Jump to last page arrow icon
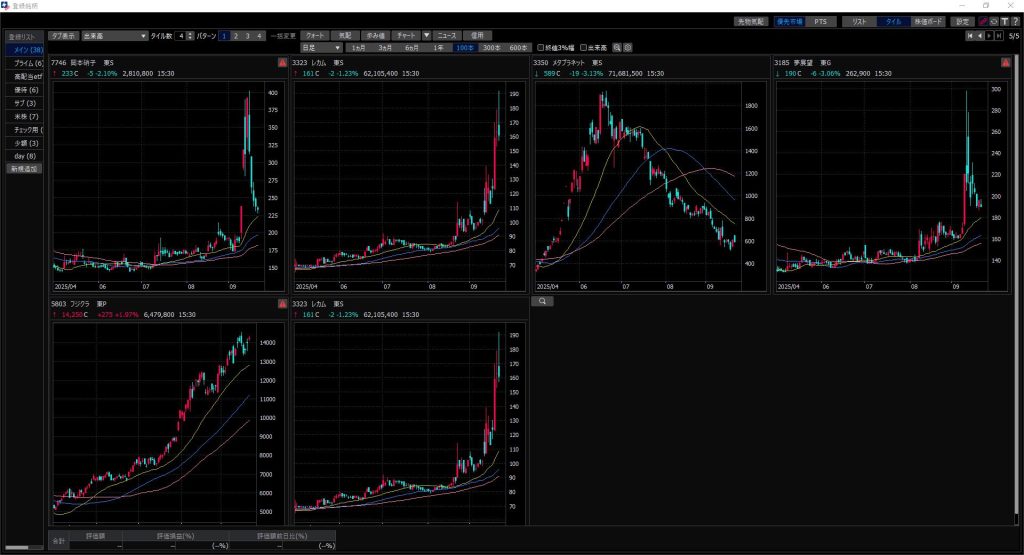This screenshot has width=1024, height=555. pyautogui.click(x=998, y=36)
